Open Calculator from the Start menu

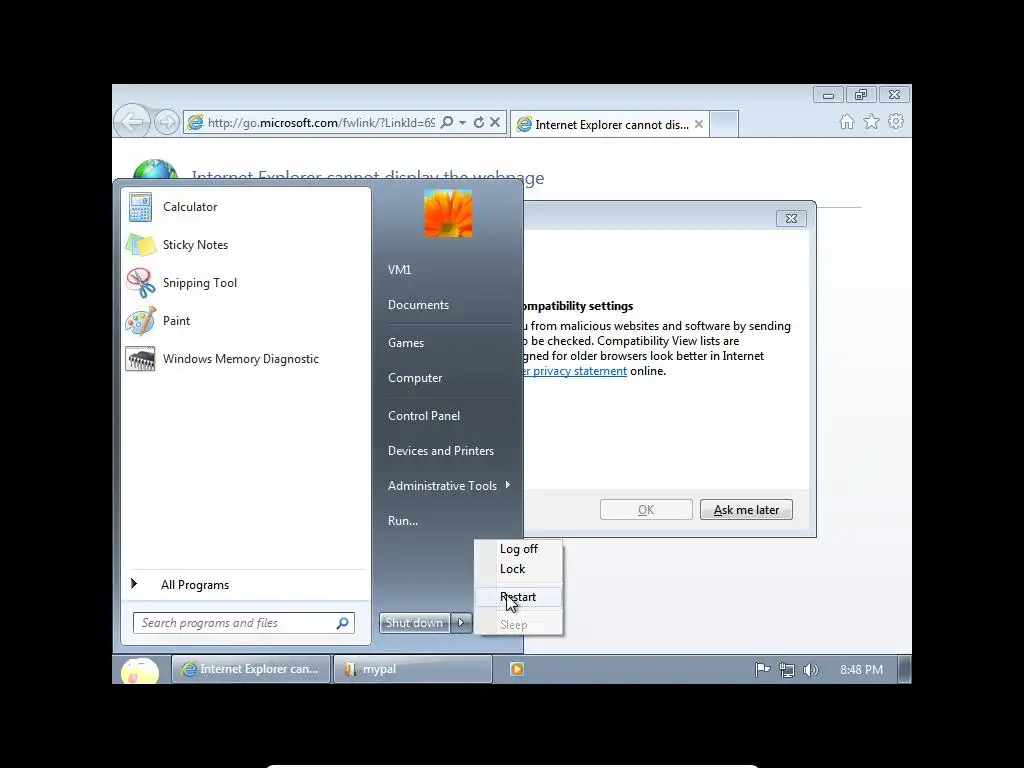(x=246, y=207)
